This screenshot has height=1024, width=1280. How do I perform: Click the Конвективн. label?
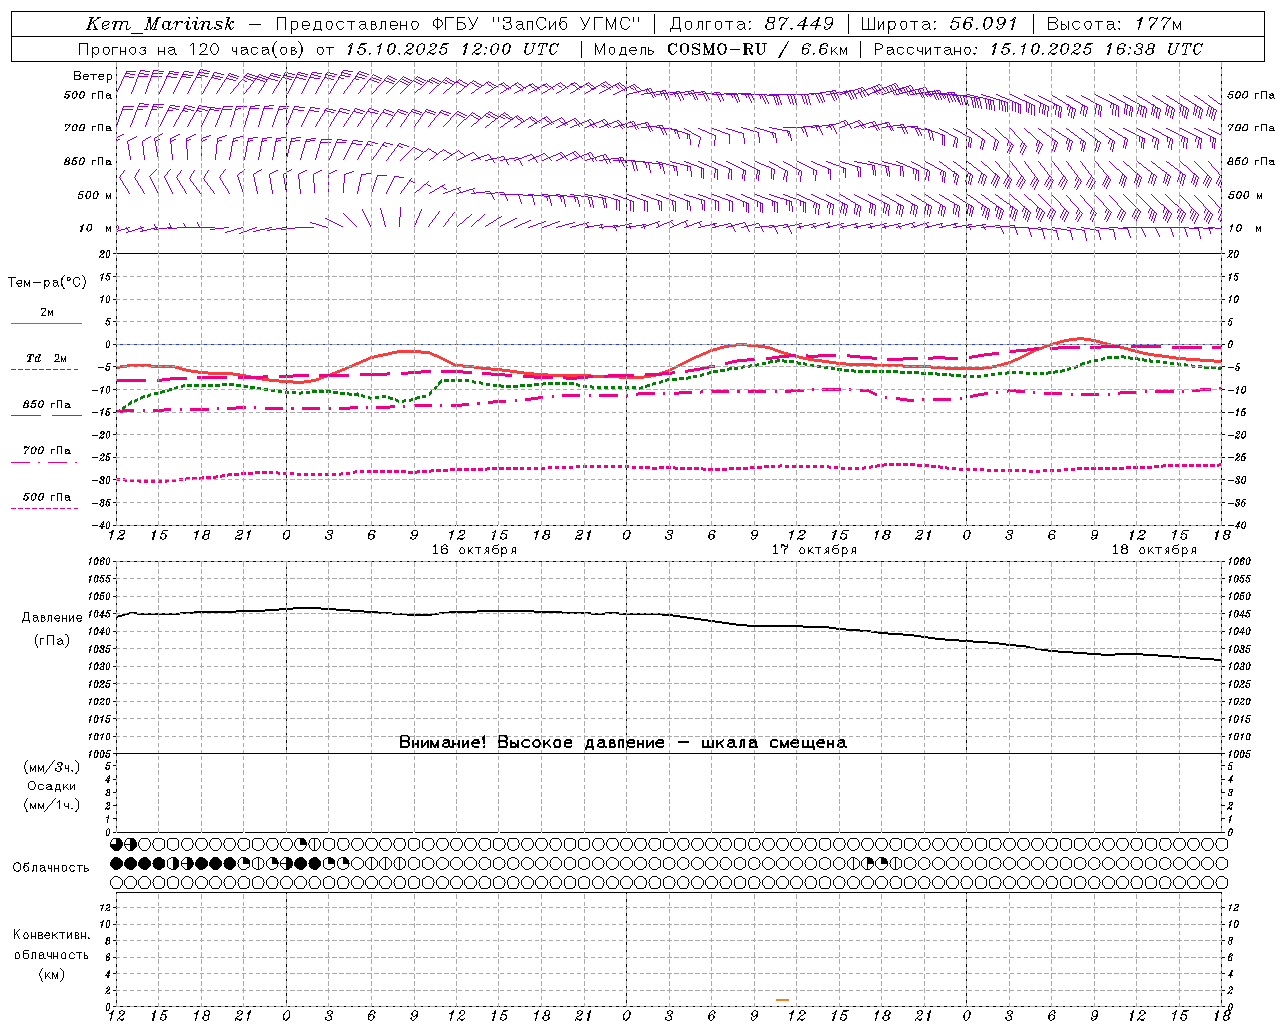[51, 935]
